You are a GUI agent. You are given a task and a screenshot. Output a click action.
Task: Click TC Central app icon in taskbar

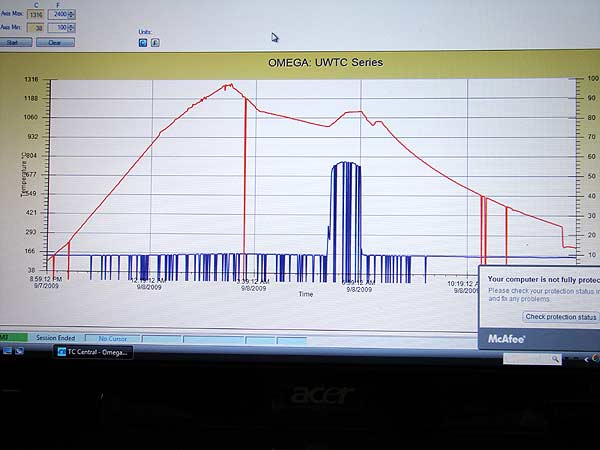(62, 352)
